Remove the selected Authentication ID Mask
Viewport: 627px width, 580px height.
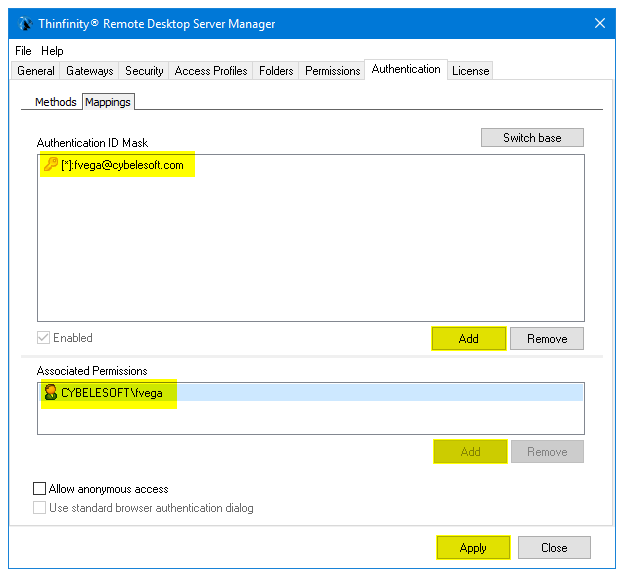547,339
